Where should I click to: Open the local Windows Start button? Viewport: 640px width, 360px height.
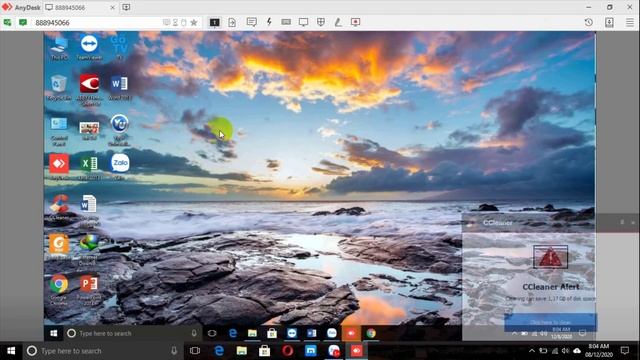pyautogui.click(x=11, y=351)
